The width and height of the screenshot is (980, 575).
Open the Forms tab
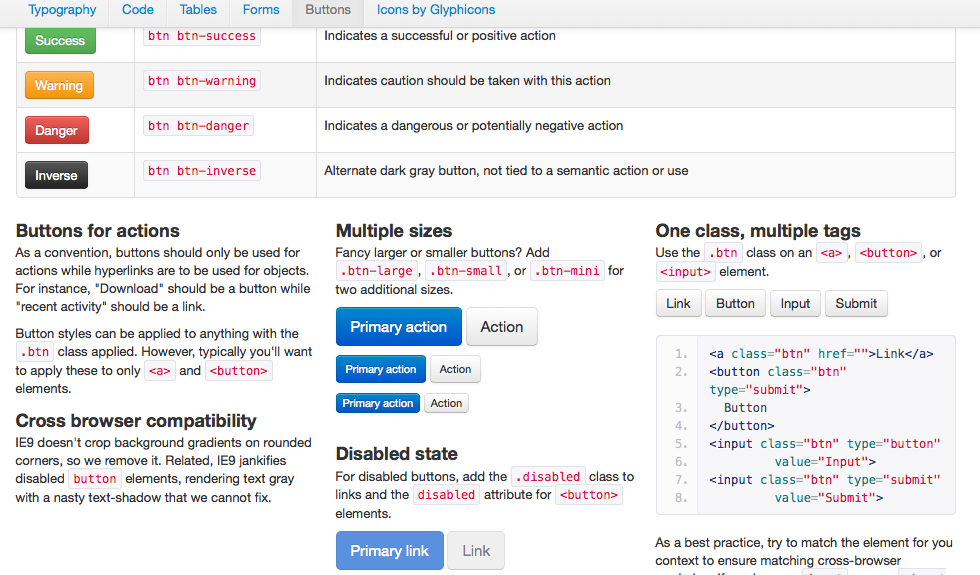(x=261, y=10)
